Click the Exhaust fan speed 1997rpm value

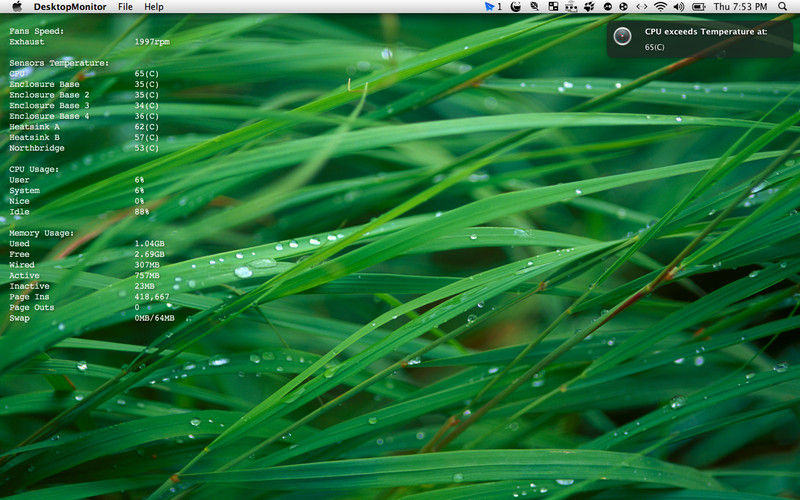[152, 42]
